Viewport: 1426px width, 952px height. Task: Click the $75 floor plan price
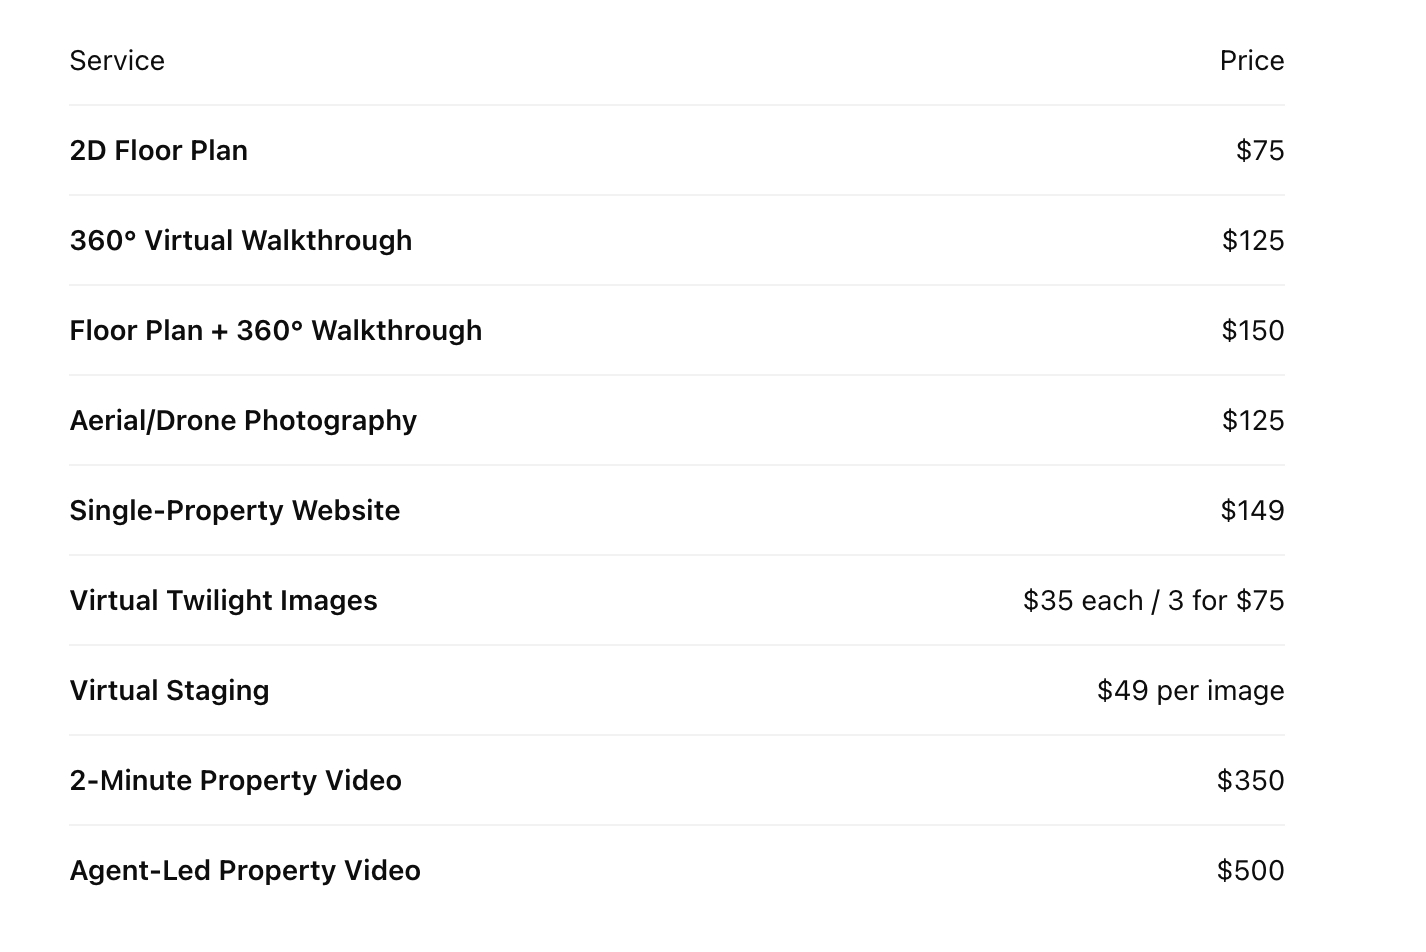click(x=1260, y=151)
